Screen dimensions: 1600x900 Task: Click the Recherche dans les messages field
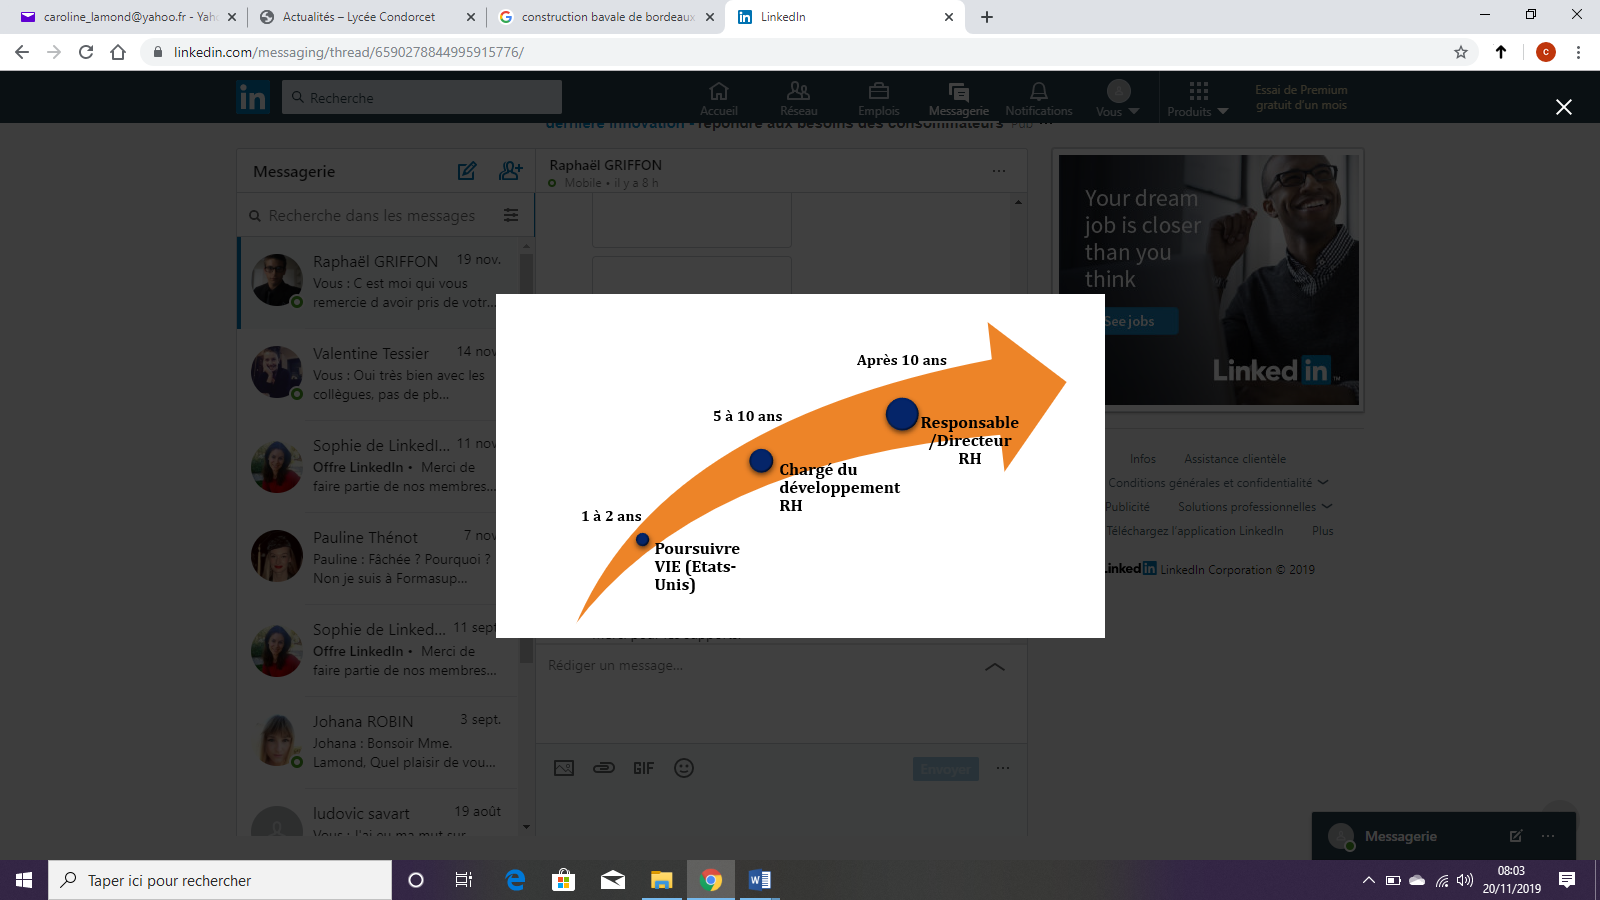[x=372, y=216]
